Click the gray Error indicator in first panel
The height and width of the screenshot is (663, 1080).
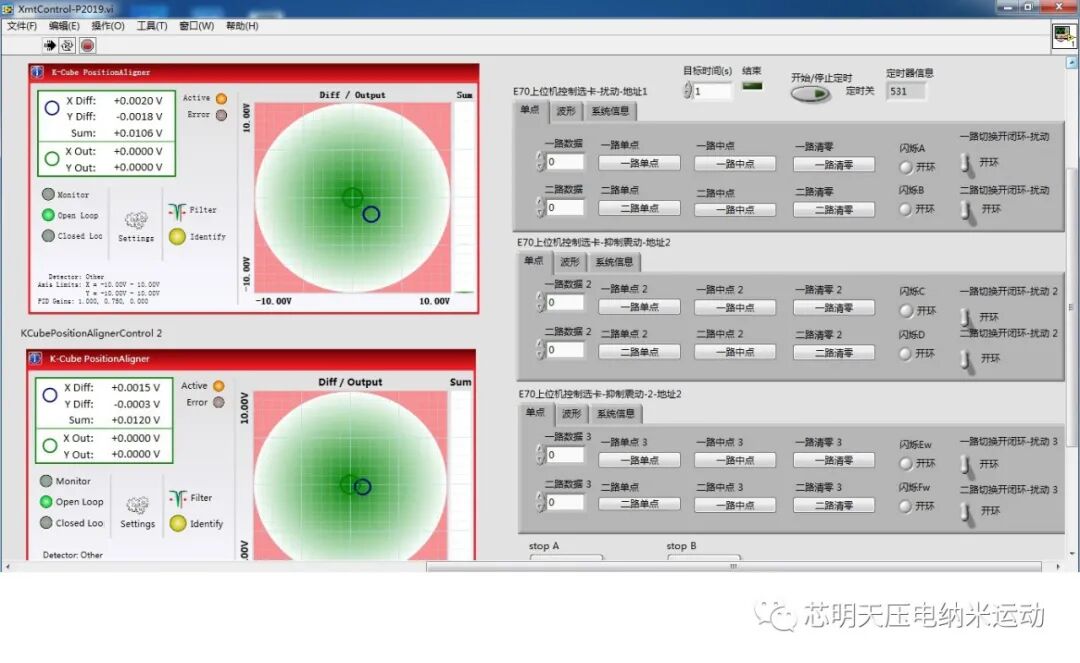pyautogui.click(x=221, y=115)
